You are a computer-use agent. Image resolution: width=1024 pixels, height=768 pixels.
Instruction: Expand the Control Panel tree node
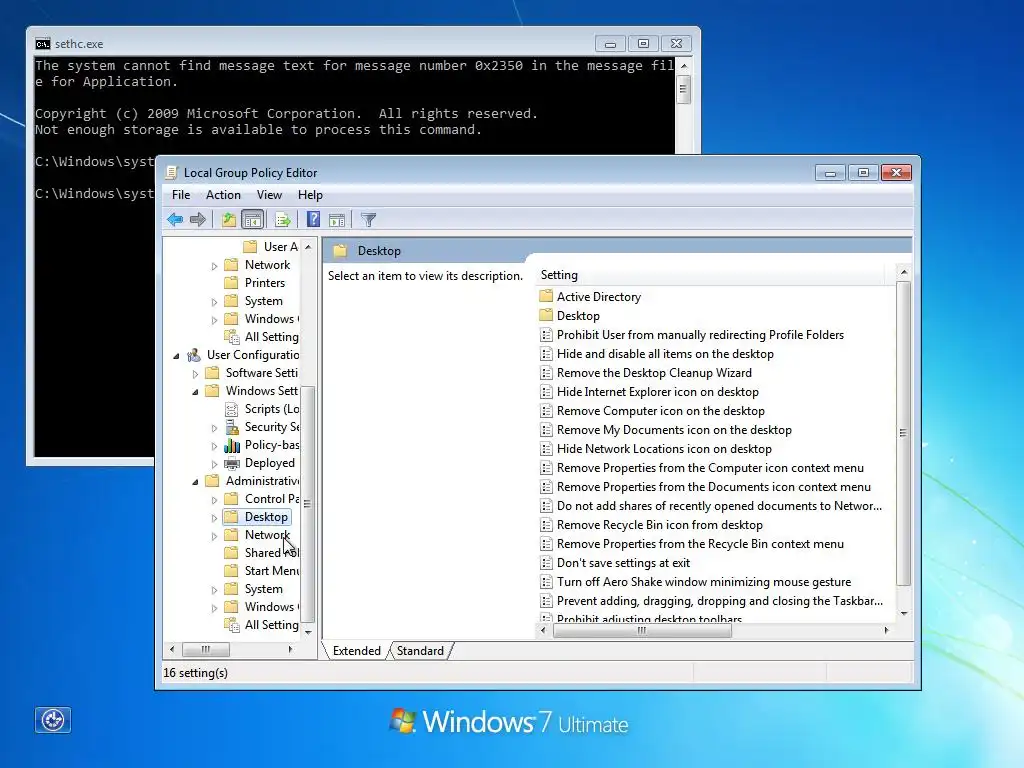pyautogui.click(x=214, y=500)
